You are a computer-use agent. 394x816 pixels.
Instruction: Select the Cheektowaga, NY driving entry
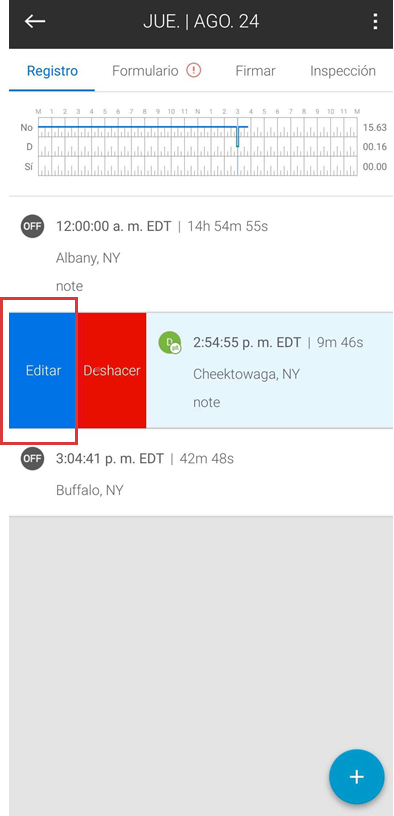(x=270, y=371)
